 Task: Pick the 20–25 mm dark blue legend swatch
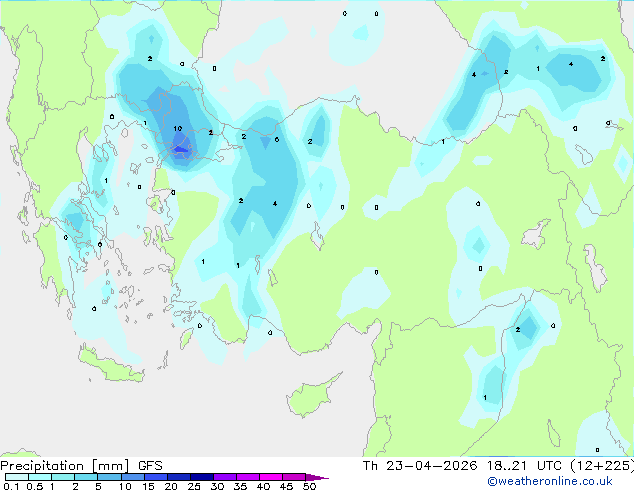tap(178, 477)
